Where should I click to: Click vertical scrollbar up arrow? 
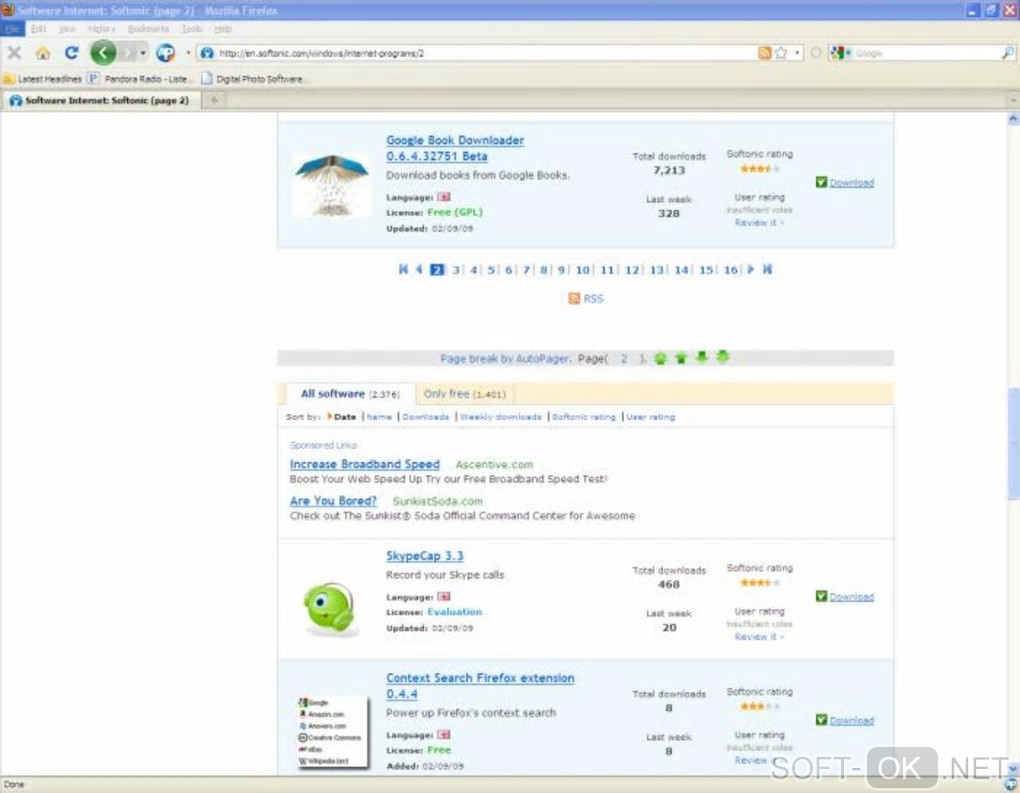pos(1013,119)
